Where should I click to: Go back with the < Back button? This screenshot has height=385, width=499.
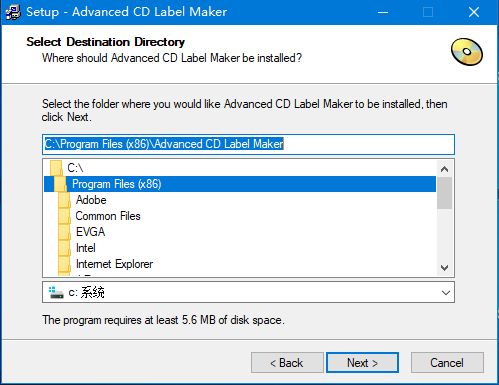click(287, 362)
